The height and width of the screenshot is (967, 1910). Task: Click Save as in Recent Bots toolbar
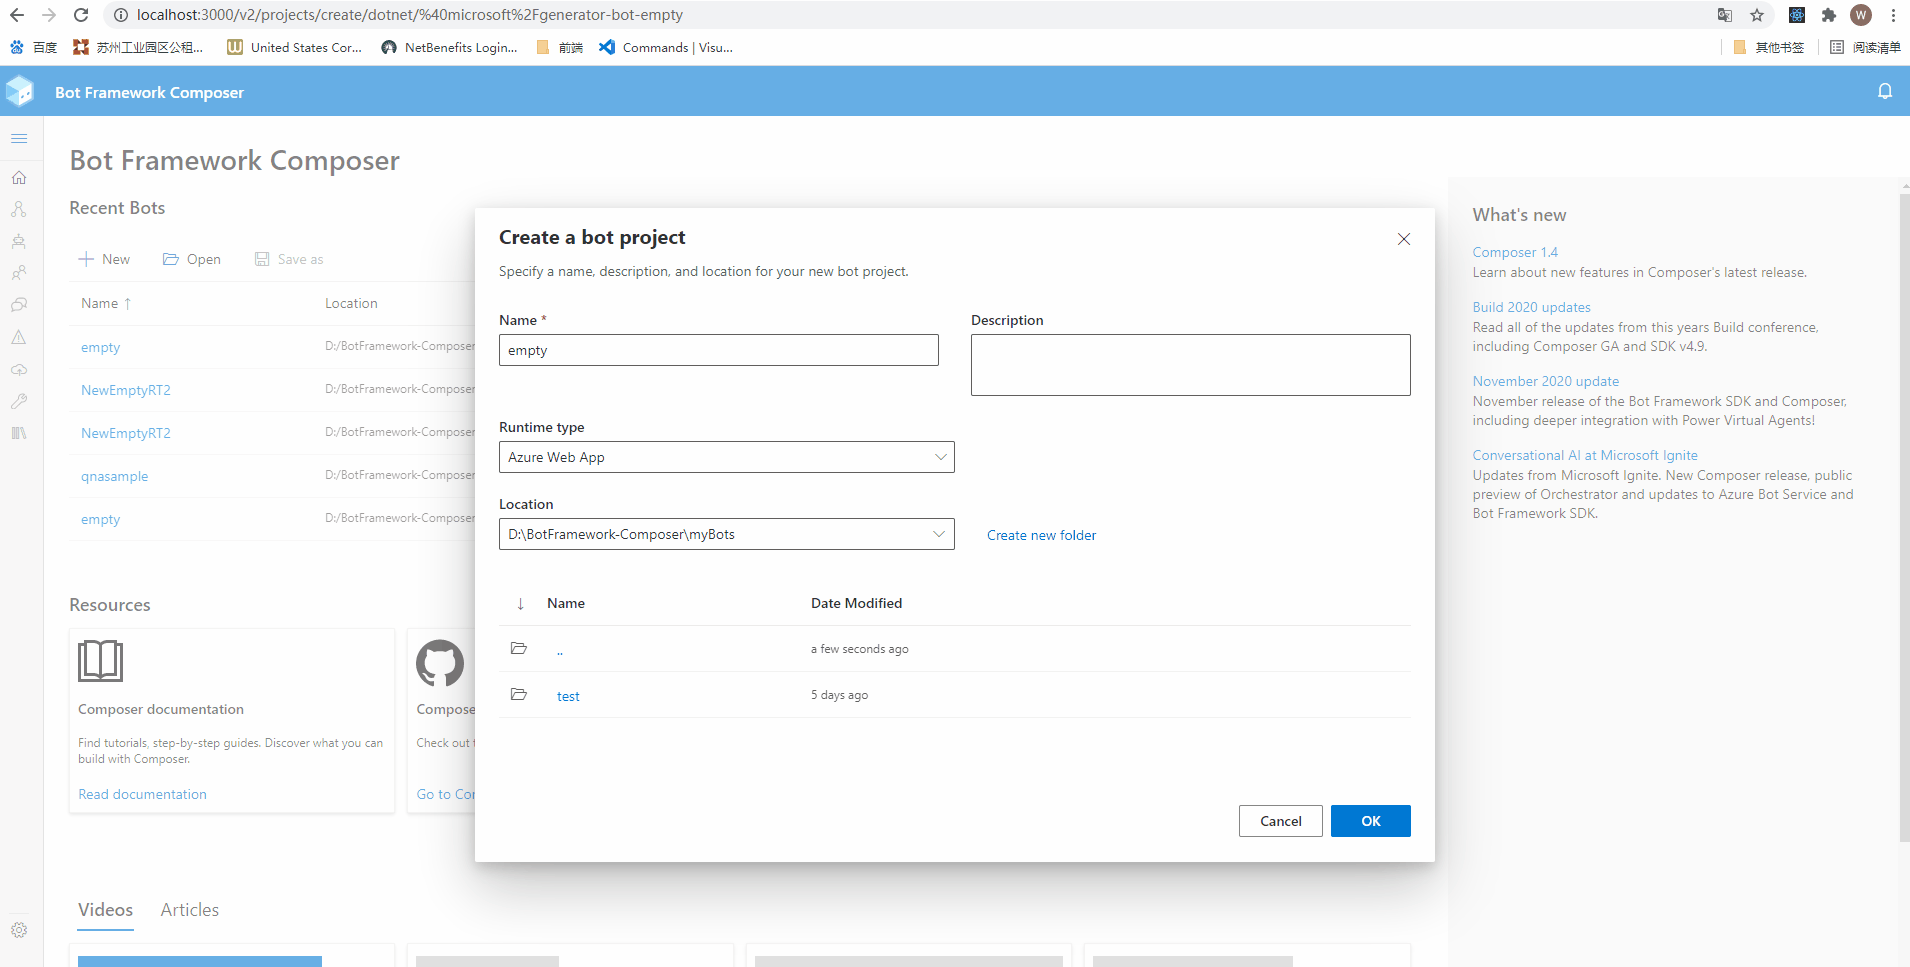pos(289,259)
